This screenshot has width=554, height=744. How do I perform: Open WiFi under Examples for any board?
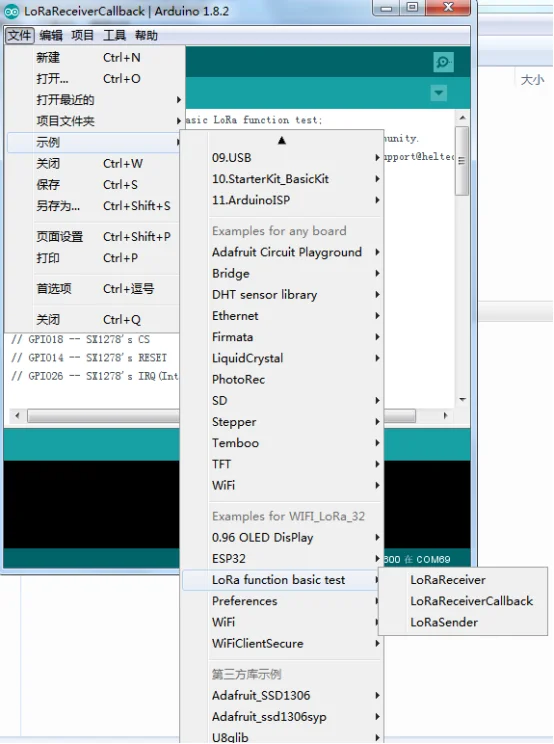point(282,485)
